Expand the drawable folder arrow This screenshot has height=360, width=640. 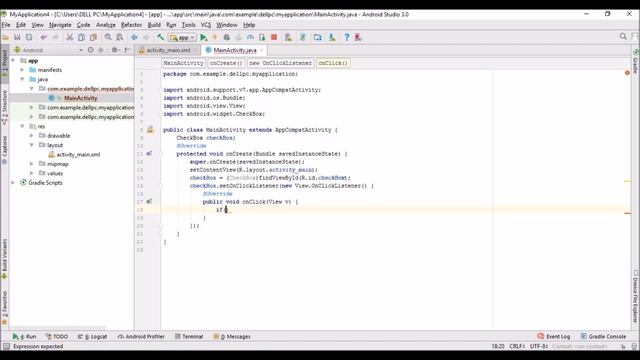coord(32,136)
